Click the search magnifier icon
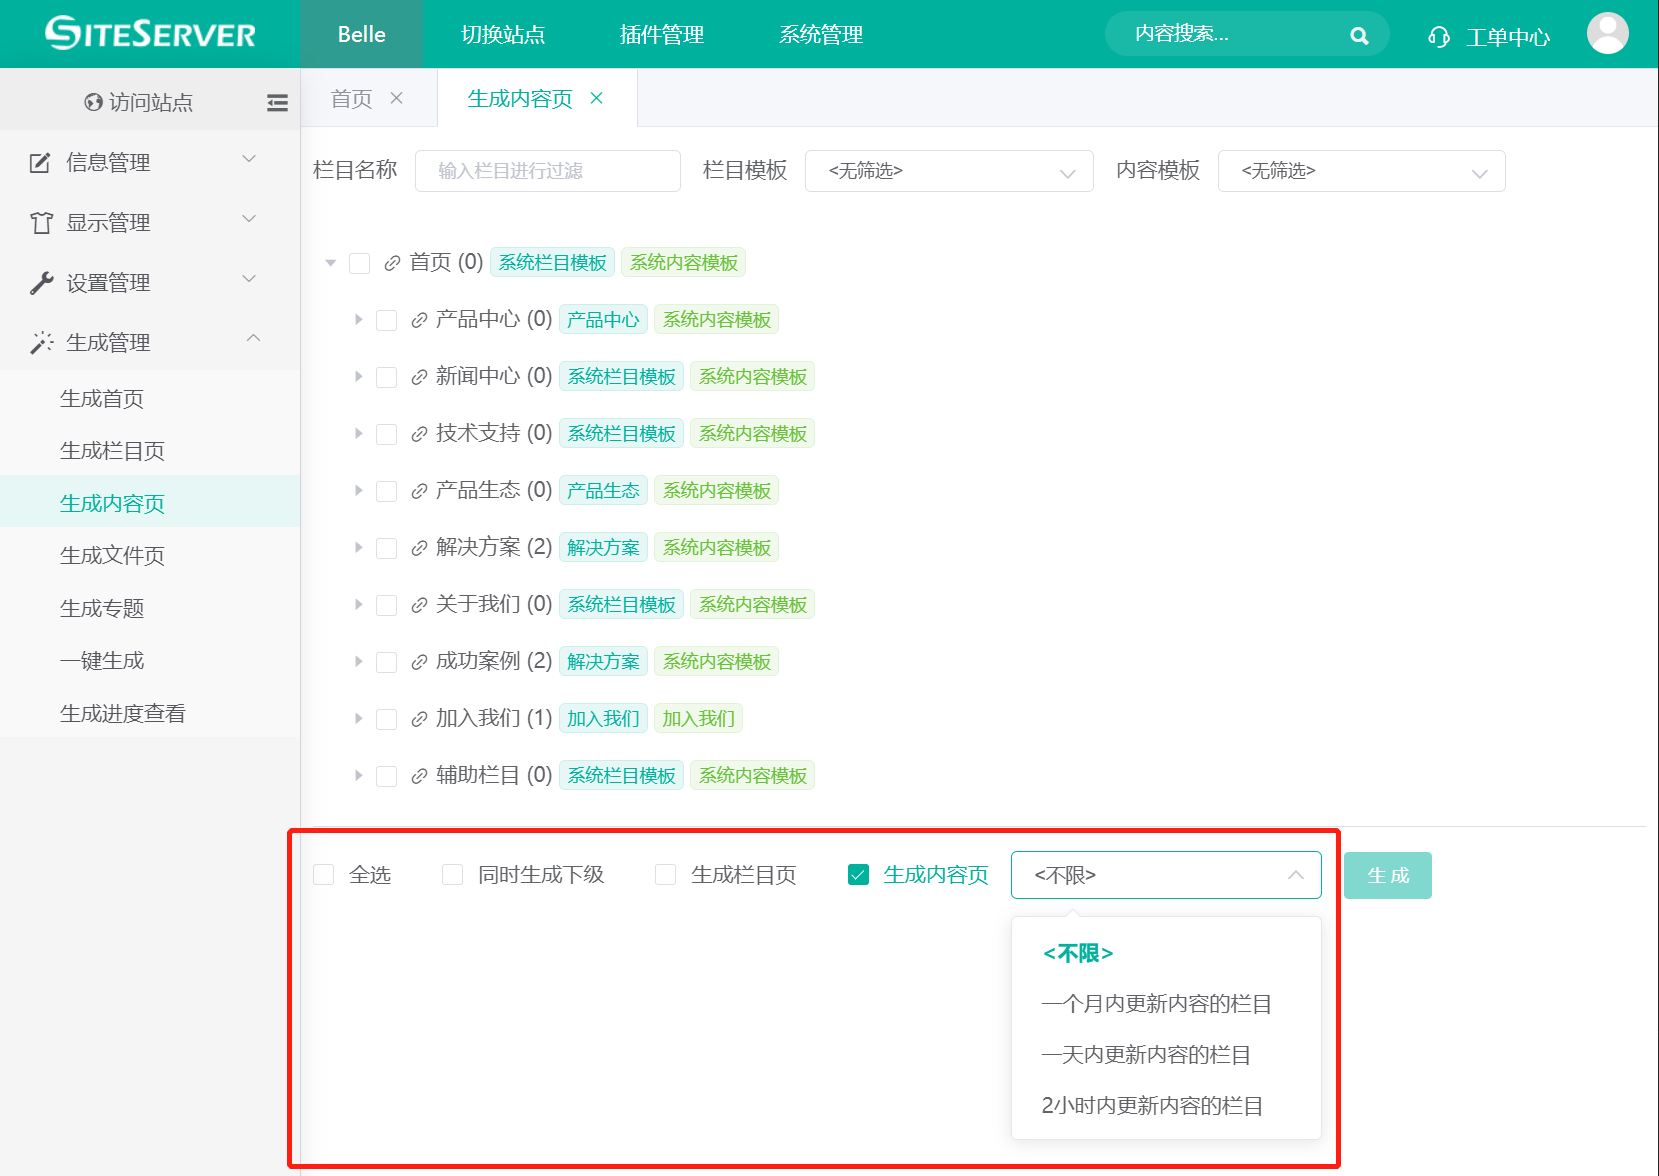Image resolution: width=1659 pixels, height=1176 pixels. (1358, 36)
